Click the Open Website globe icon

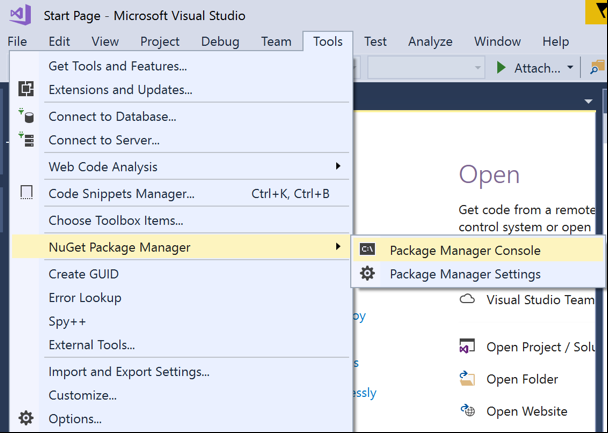(467, 410)
